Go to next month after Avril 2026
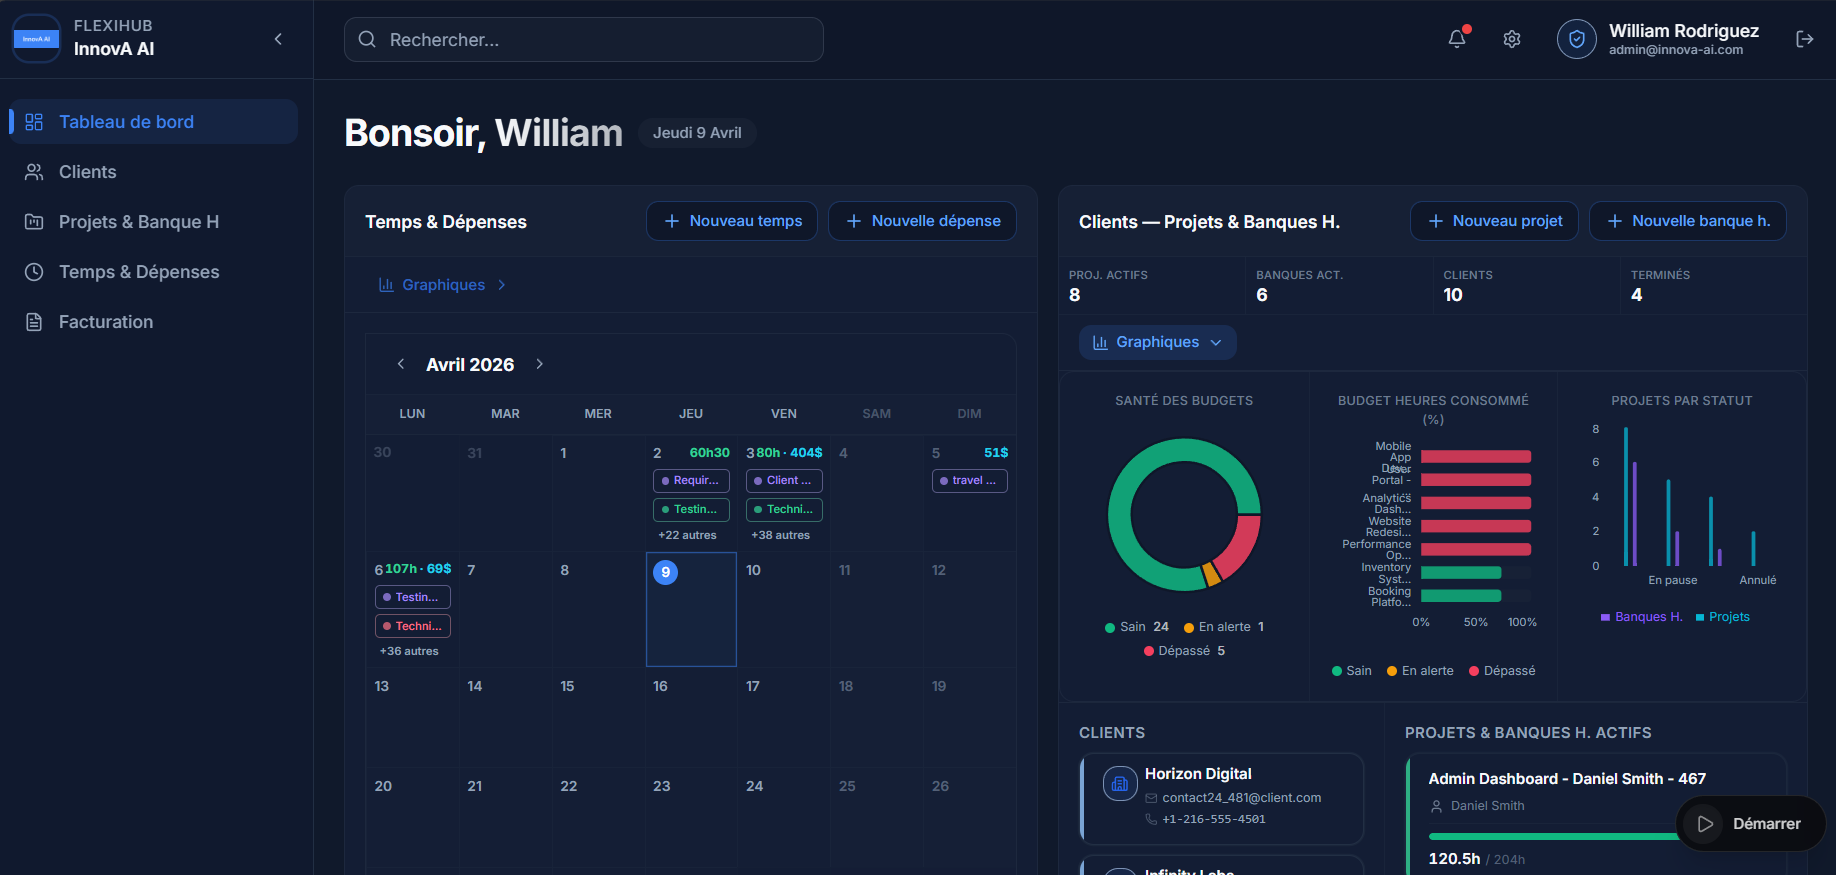This screenshot has width=1836, height=875. click(540, 364)
